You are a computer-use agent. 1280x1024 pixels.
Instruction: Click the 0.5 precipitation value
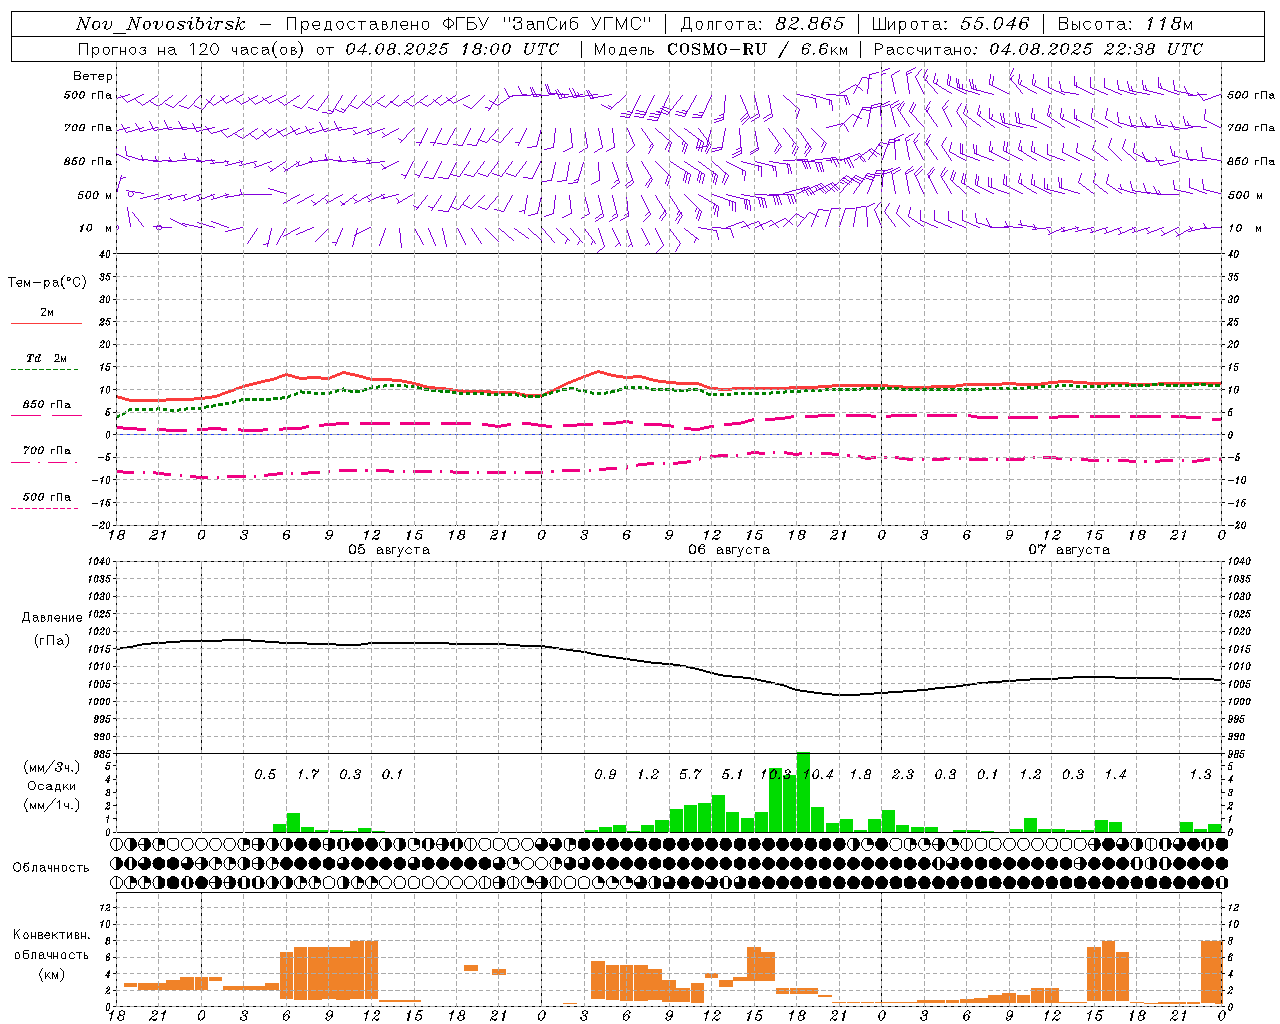point(265,775)
